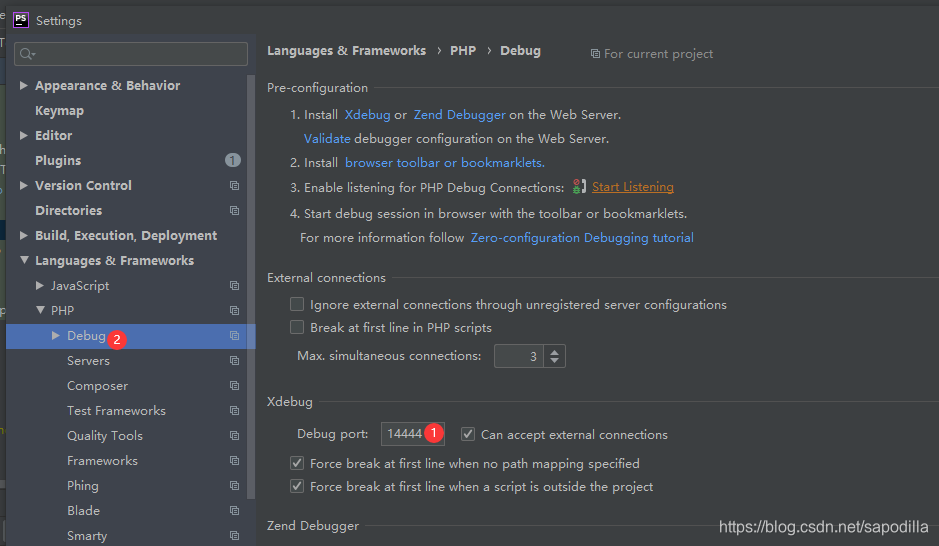The width and height of the screenshot is (939, 546).
Task: Expand the JavaScript node
Action: click(x=40, y=286)
